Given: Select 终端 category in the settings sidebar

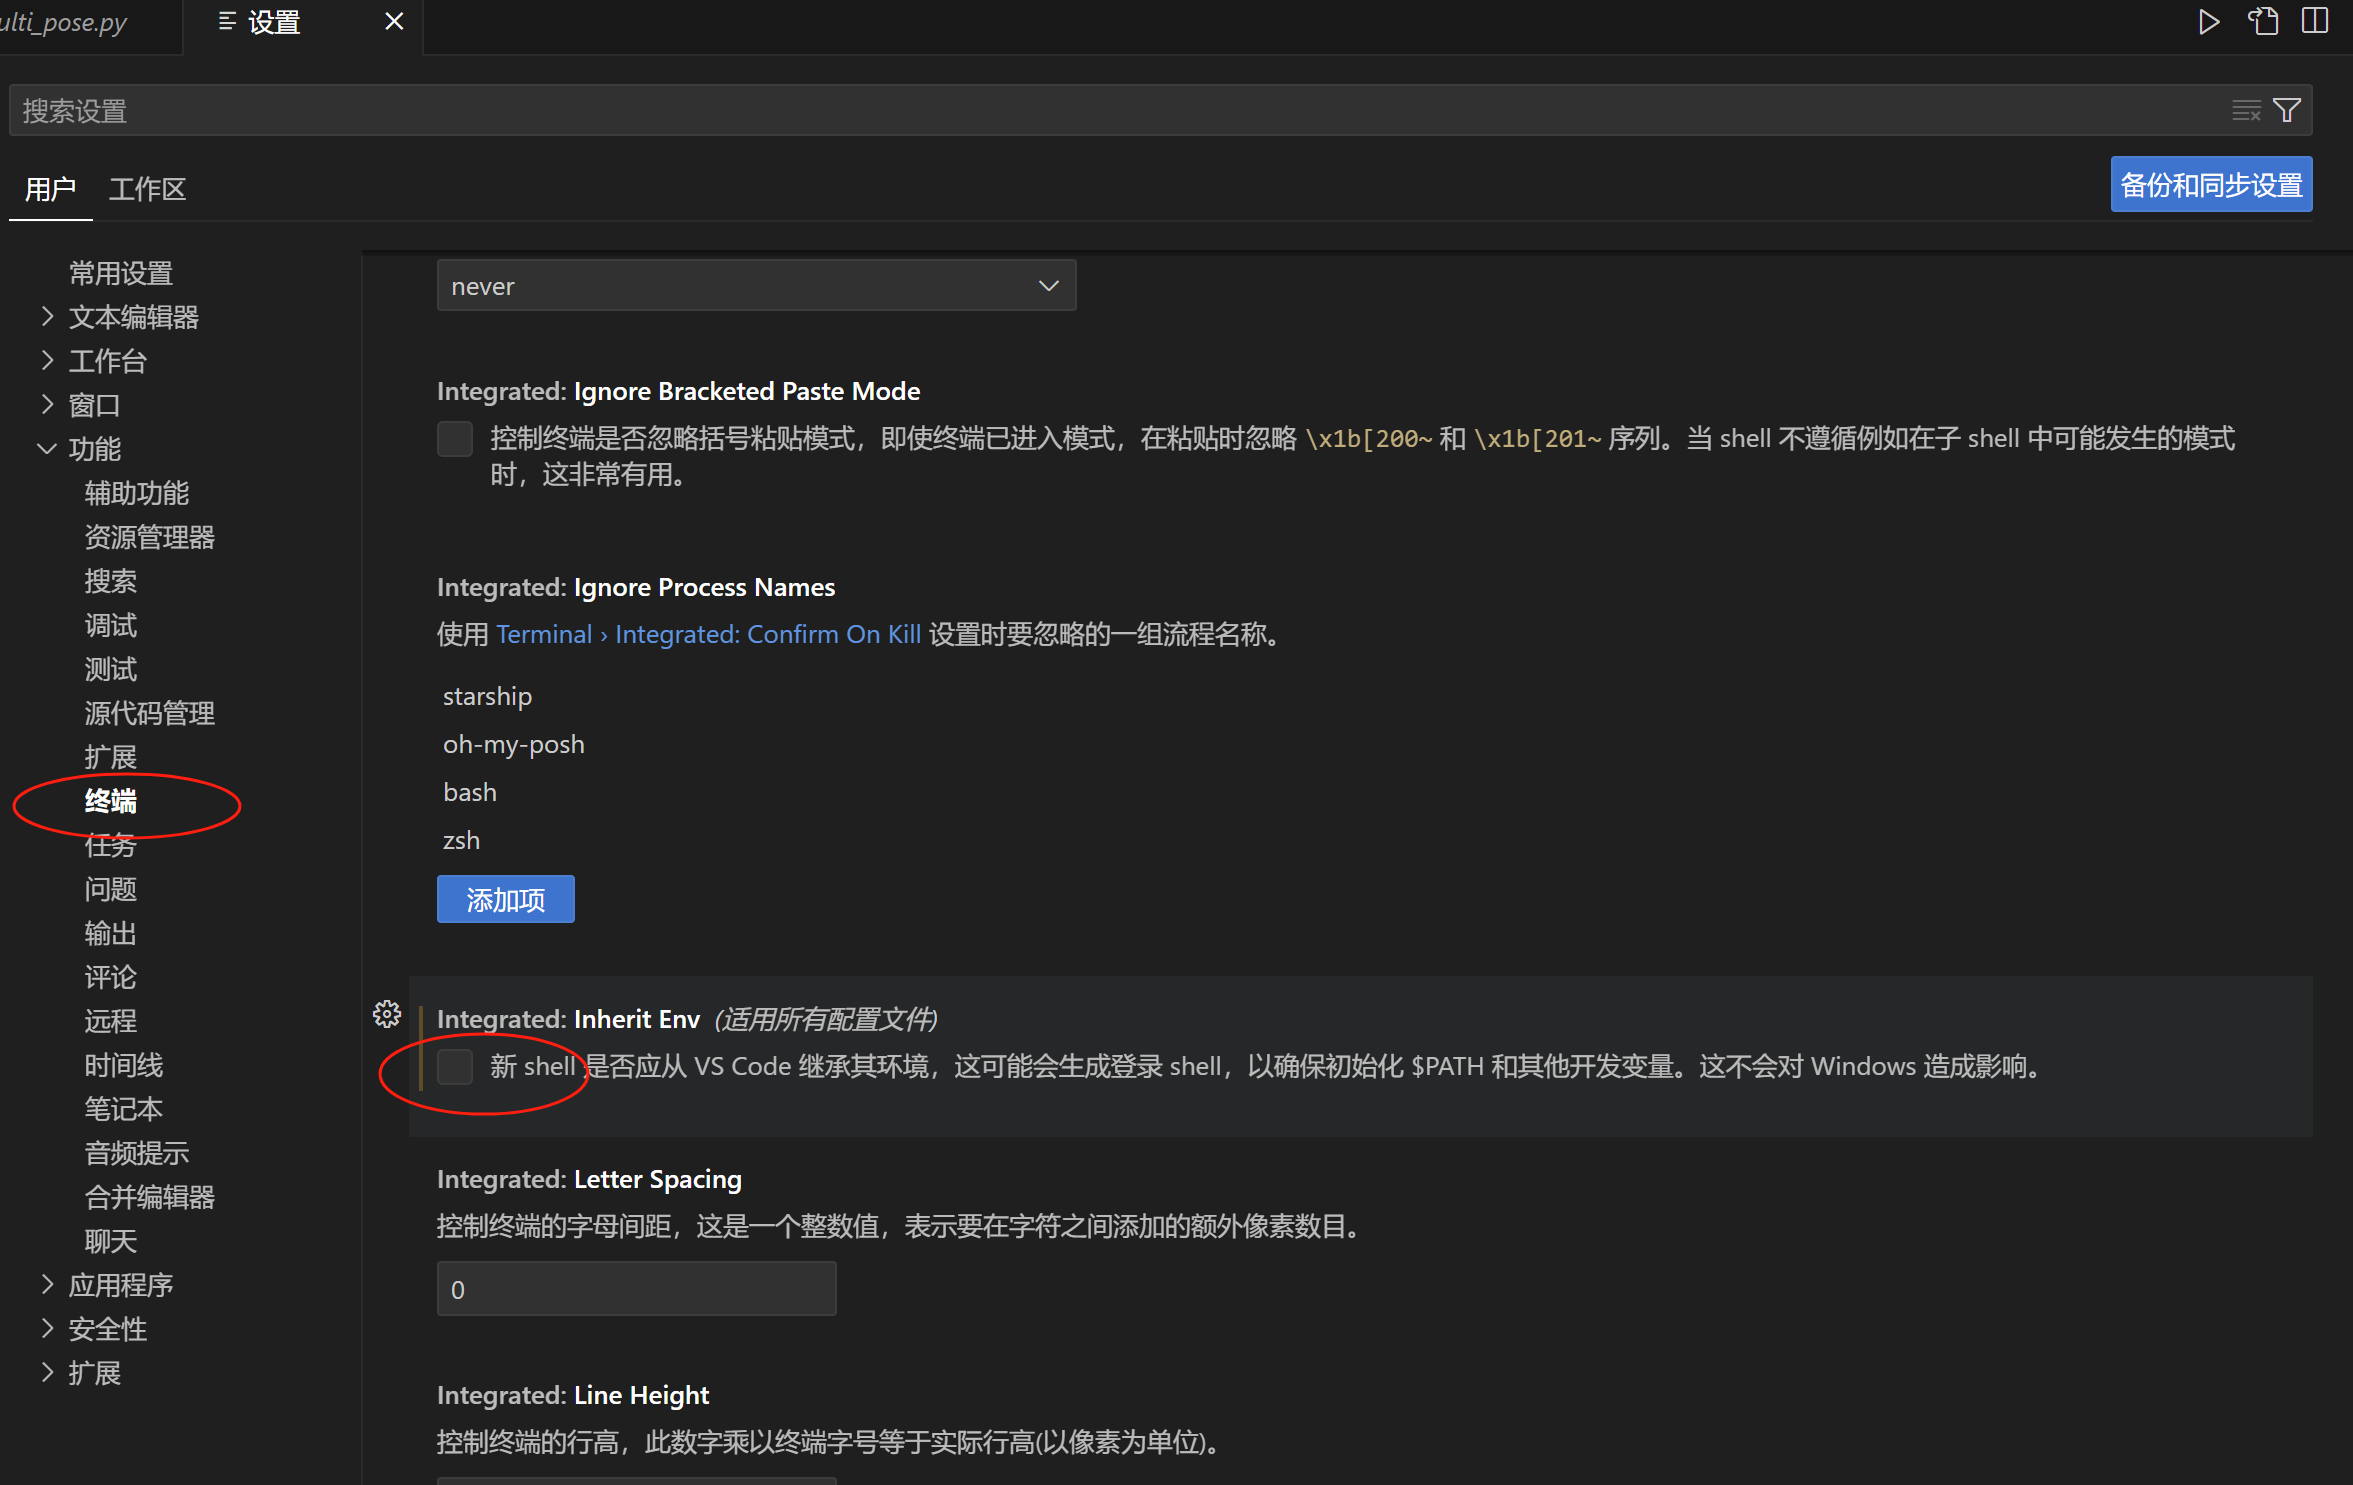Looking at the screenshot, I should tap(111, 802).
